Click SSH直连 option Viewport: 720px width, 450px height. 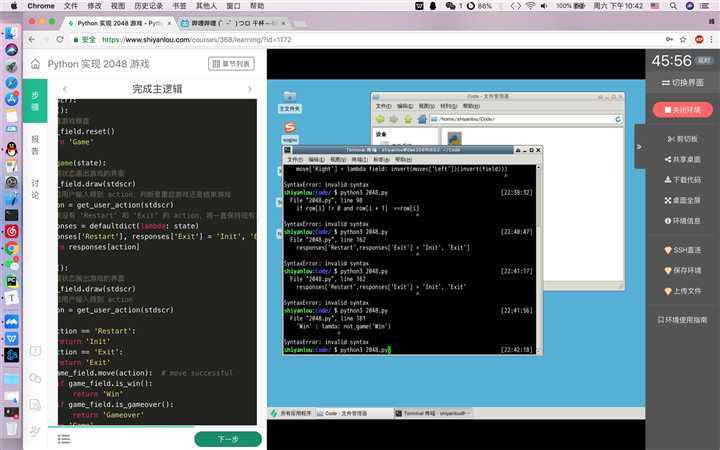click(x=683, y=250)
